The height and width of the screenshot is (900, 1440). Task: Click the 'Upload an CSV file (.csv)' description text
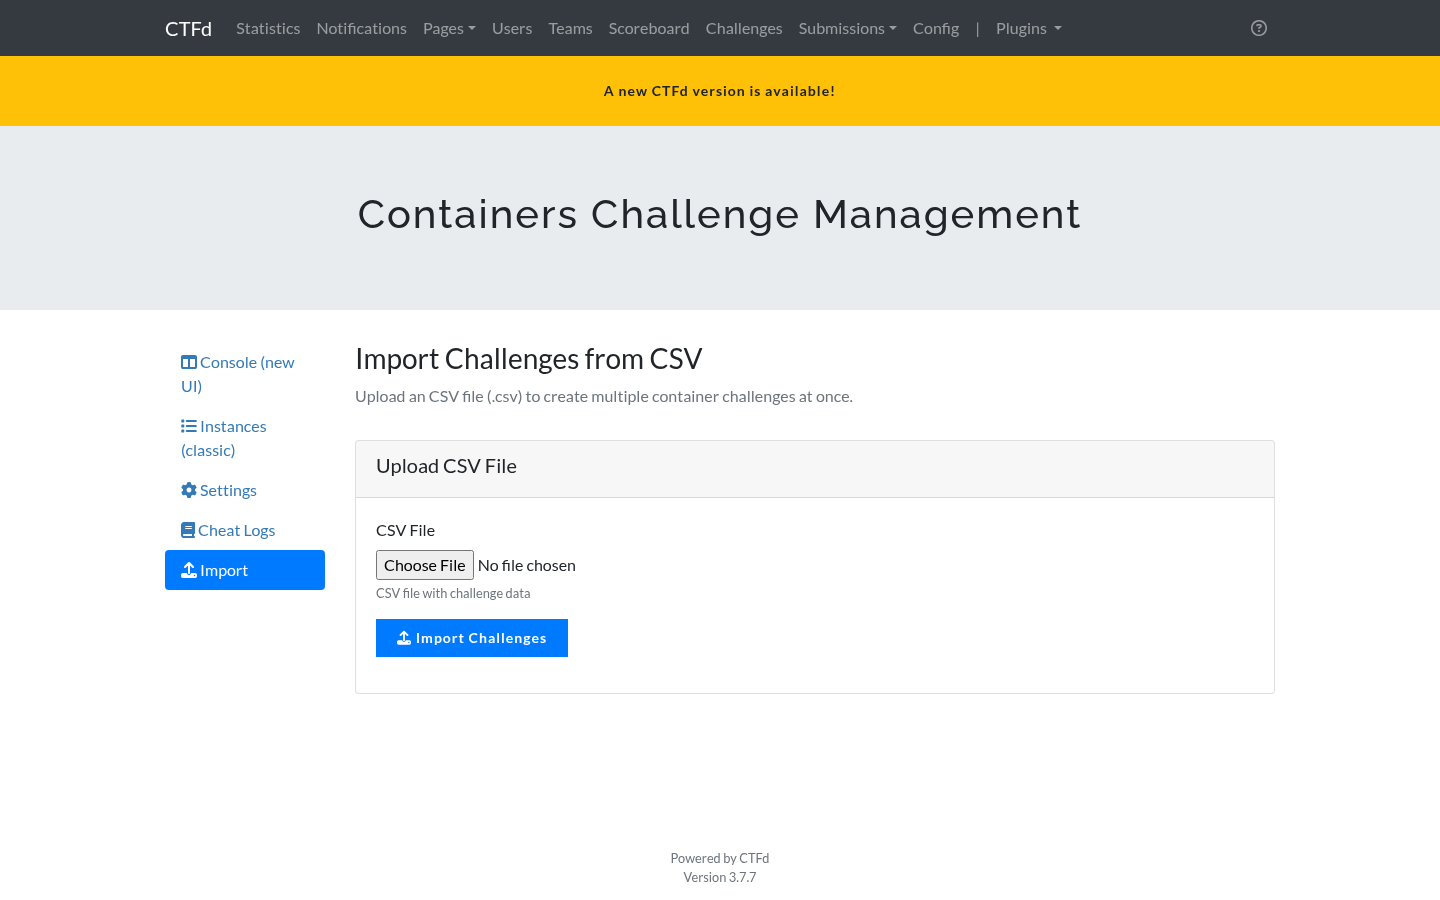(604, 396)
